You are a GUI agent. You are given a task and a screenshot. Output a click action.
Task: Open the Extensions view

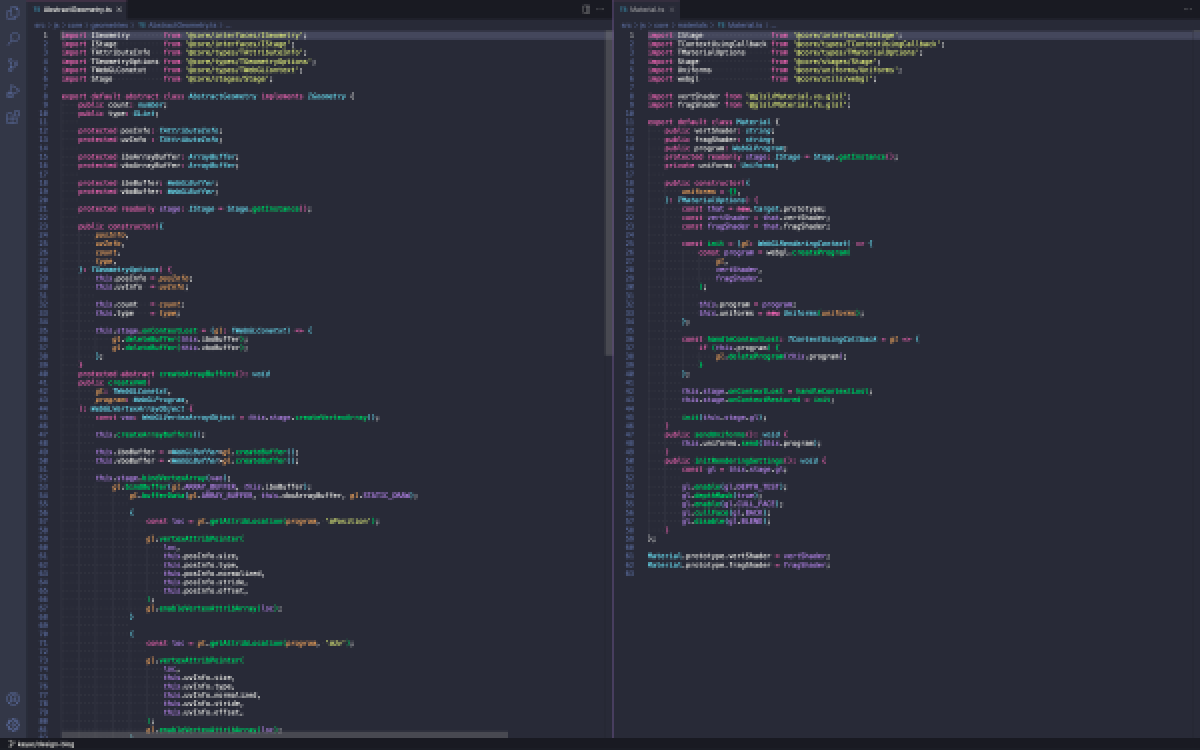tap(13, 117)
